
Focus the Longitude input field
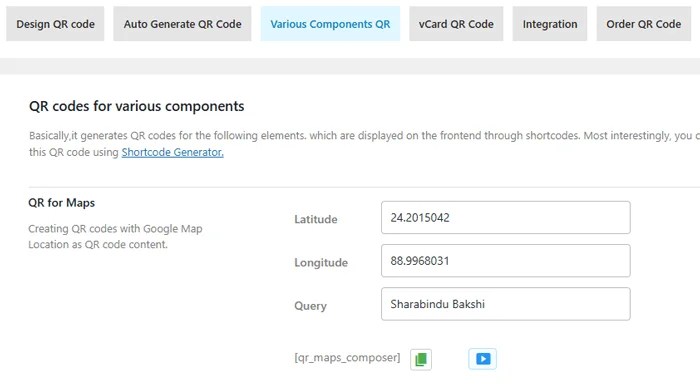coord(506,261)
